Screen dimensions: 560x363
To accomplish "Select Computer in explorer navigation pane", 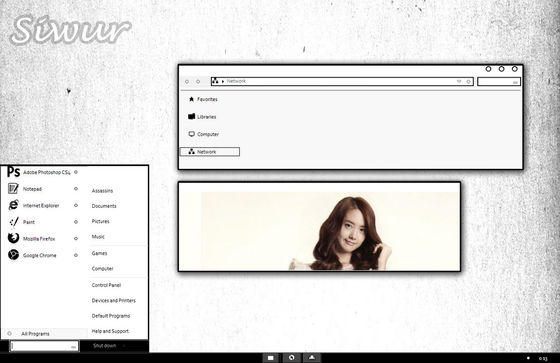I will click(x=204, y=134).
